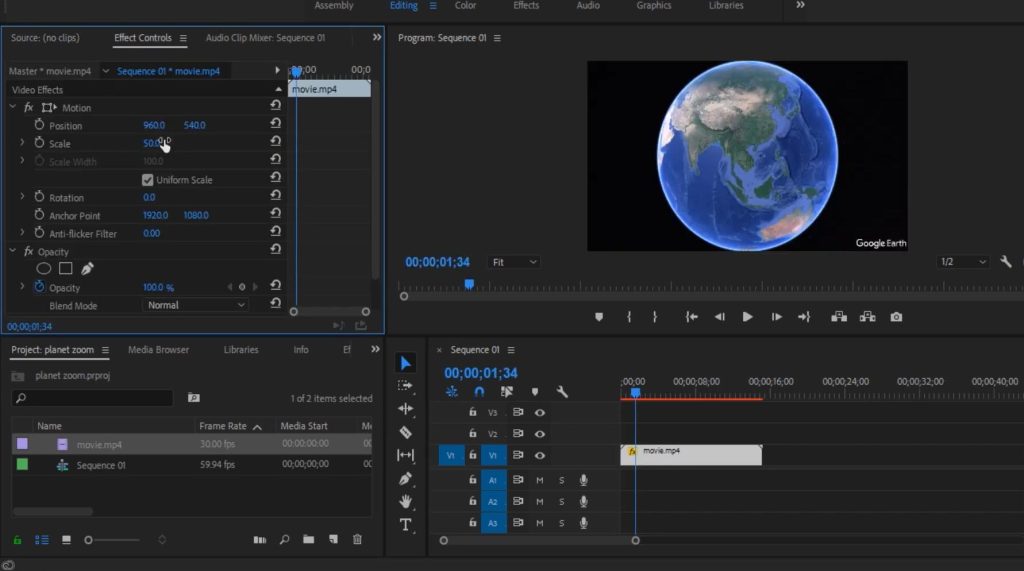1024x571 pixels.
Task: Open Audio Clip Mixer tab
Action: tap(265, 38)
